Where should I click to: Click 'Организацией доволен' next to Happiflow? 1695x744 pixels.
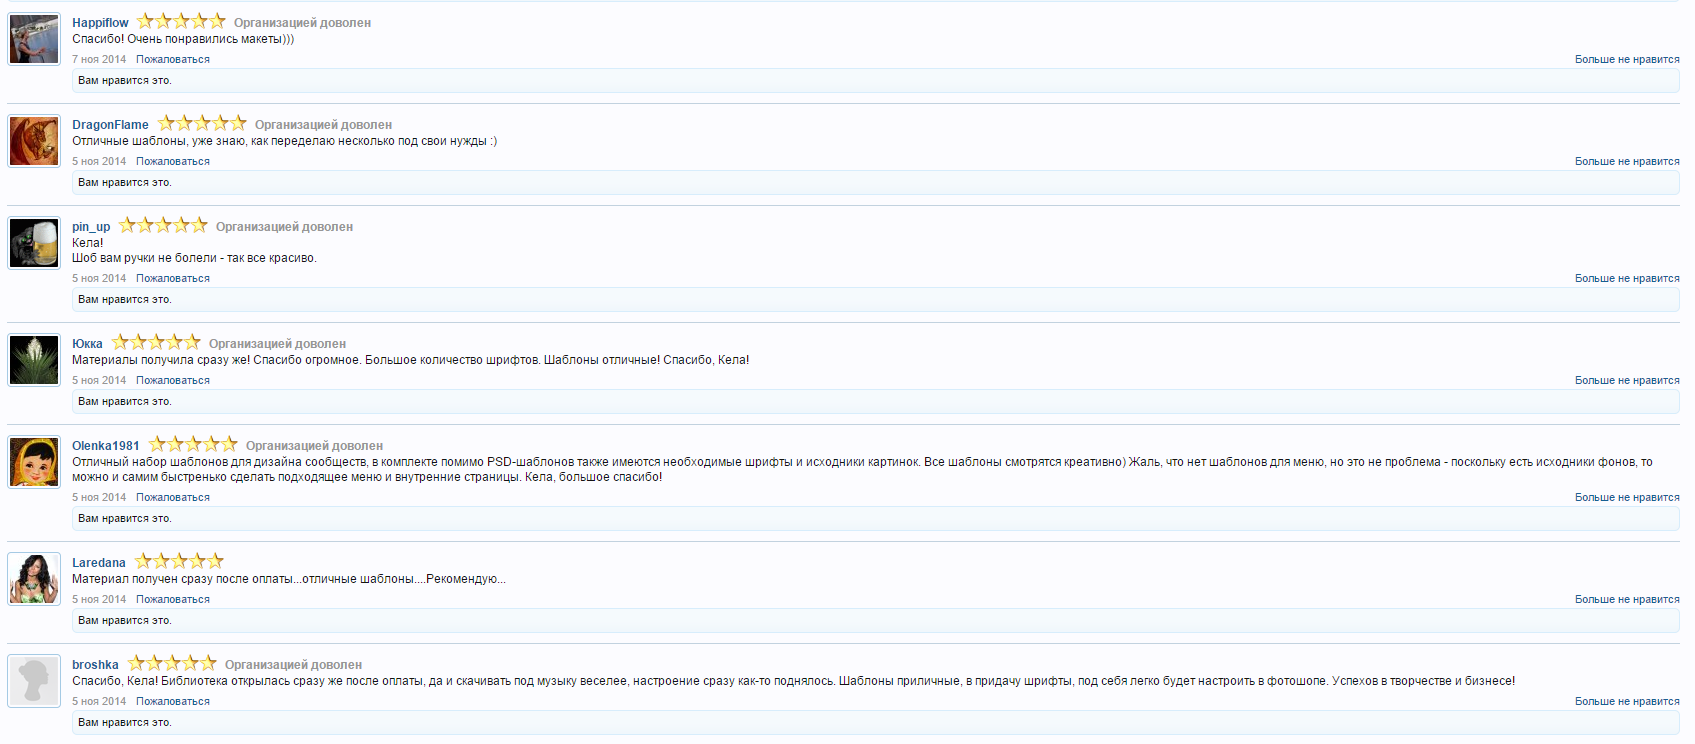[x=302, y=23]
